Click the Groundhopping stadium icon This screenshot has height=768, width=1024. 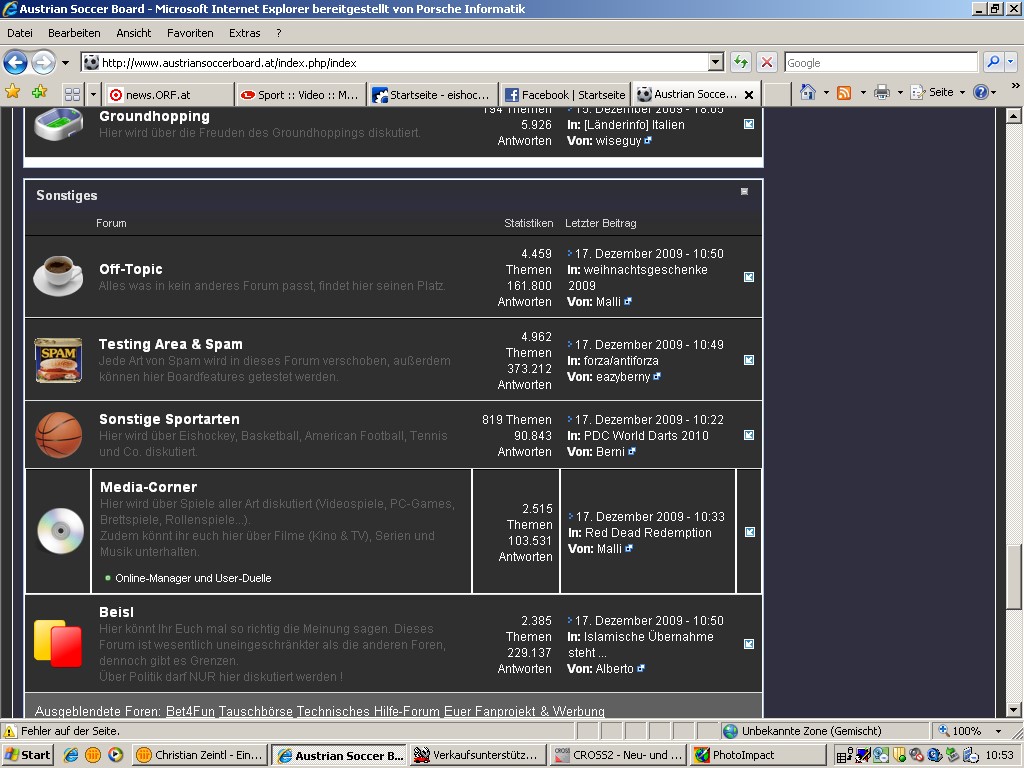[59, 124]
